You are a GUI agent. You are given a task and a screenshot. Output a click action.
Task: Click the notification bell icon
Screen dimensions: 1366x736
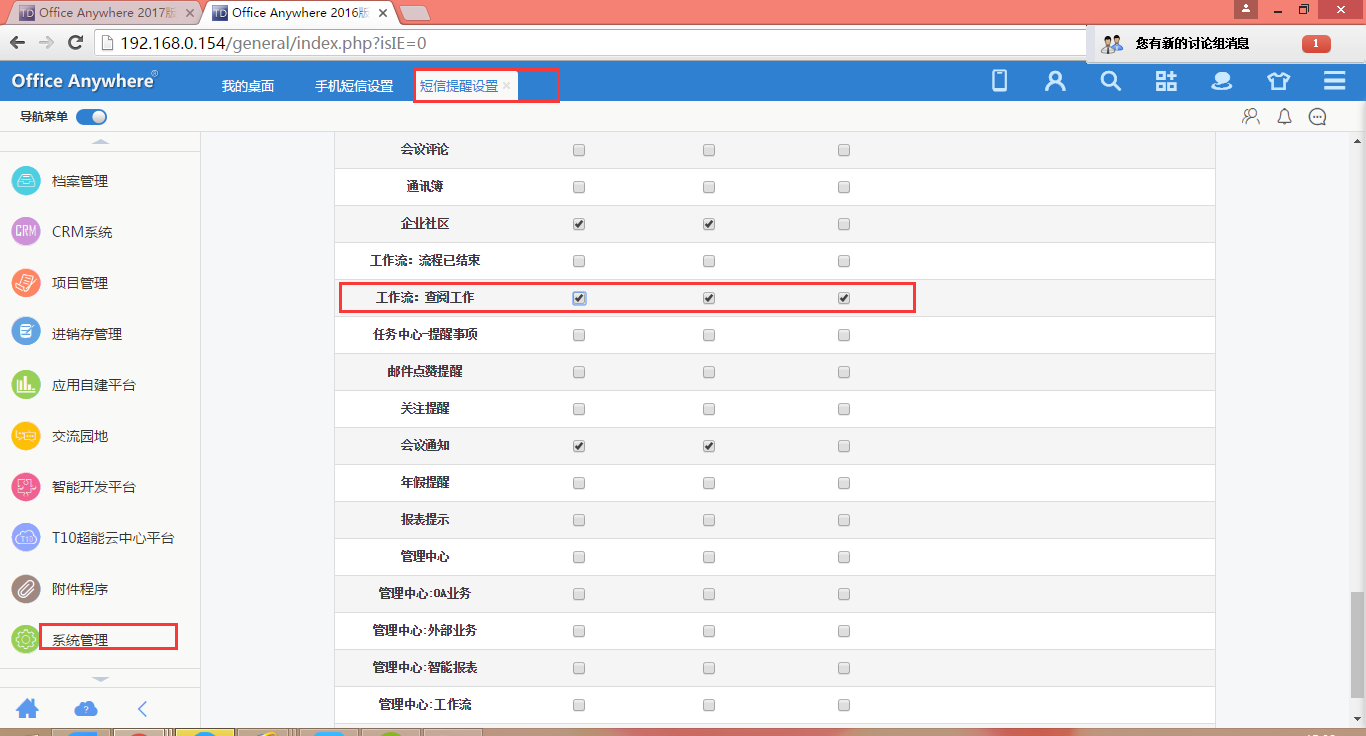[x=1285, y=117]
